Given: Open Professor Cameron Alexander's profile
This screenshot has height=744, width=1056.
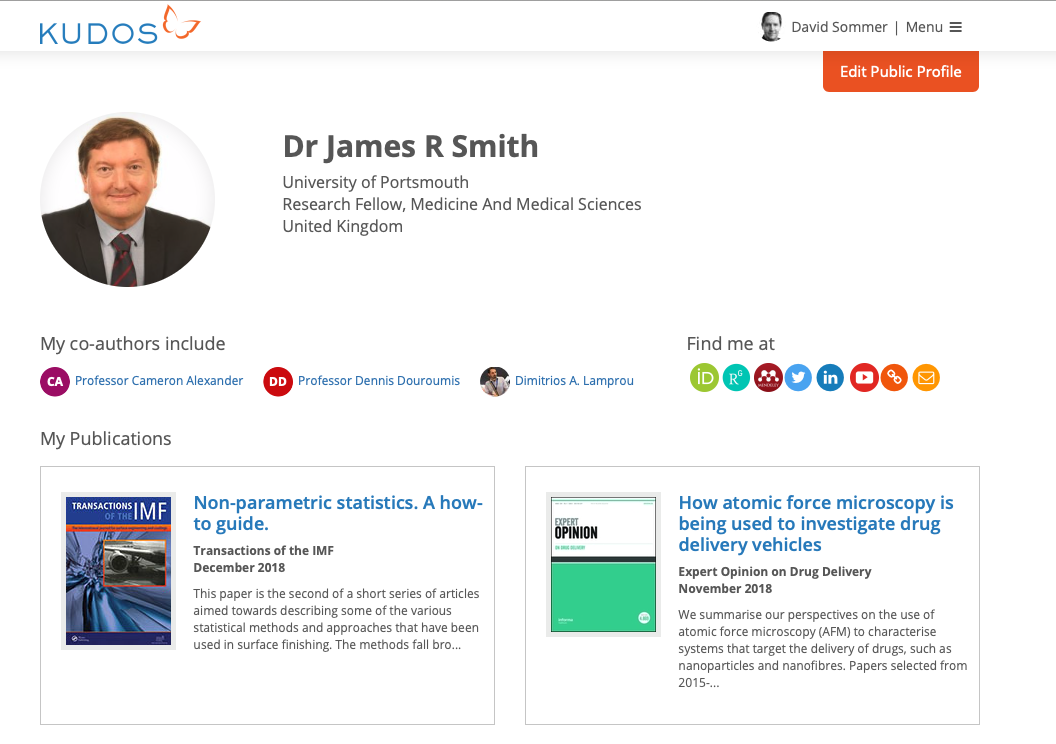Looking at the screenshot, I should (x=158, y=381).
